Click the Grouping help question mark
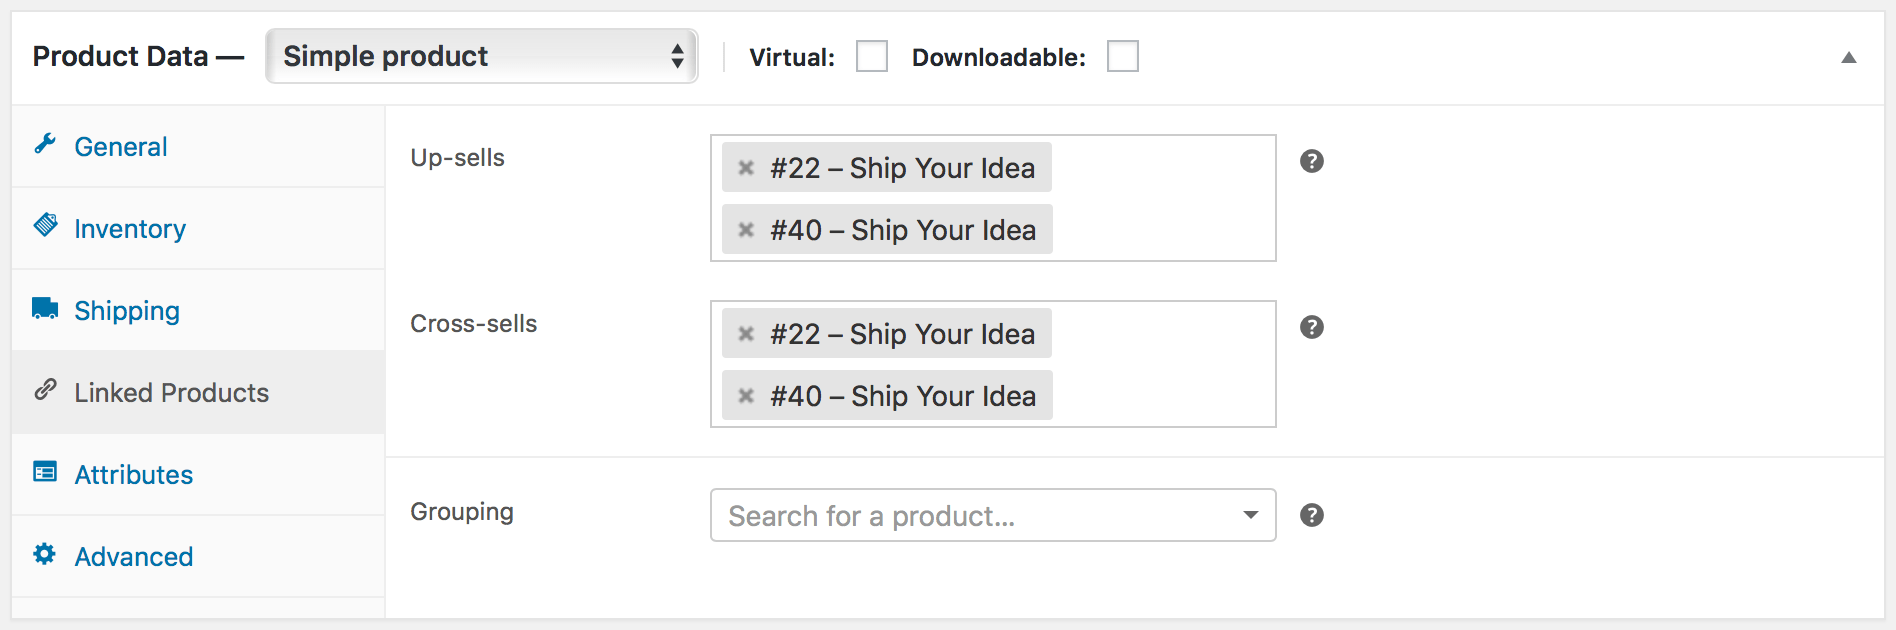 tap(1312, 515)
